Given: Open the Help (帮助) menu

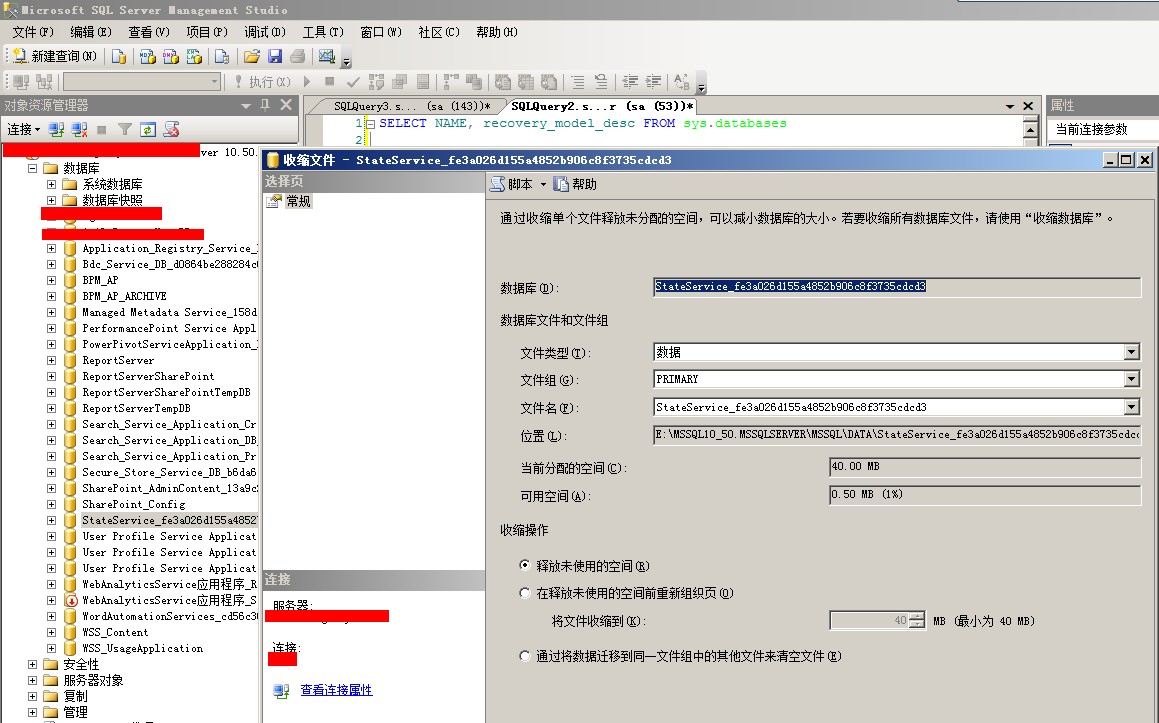Looking at the screenshot, I should 497,32.
